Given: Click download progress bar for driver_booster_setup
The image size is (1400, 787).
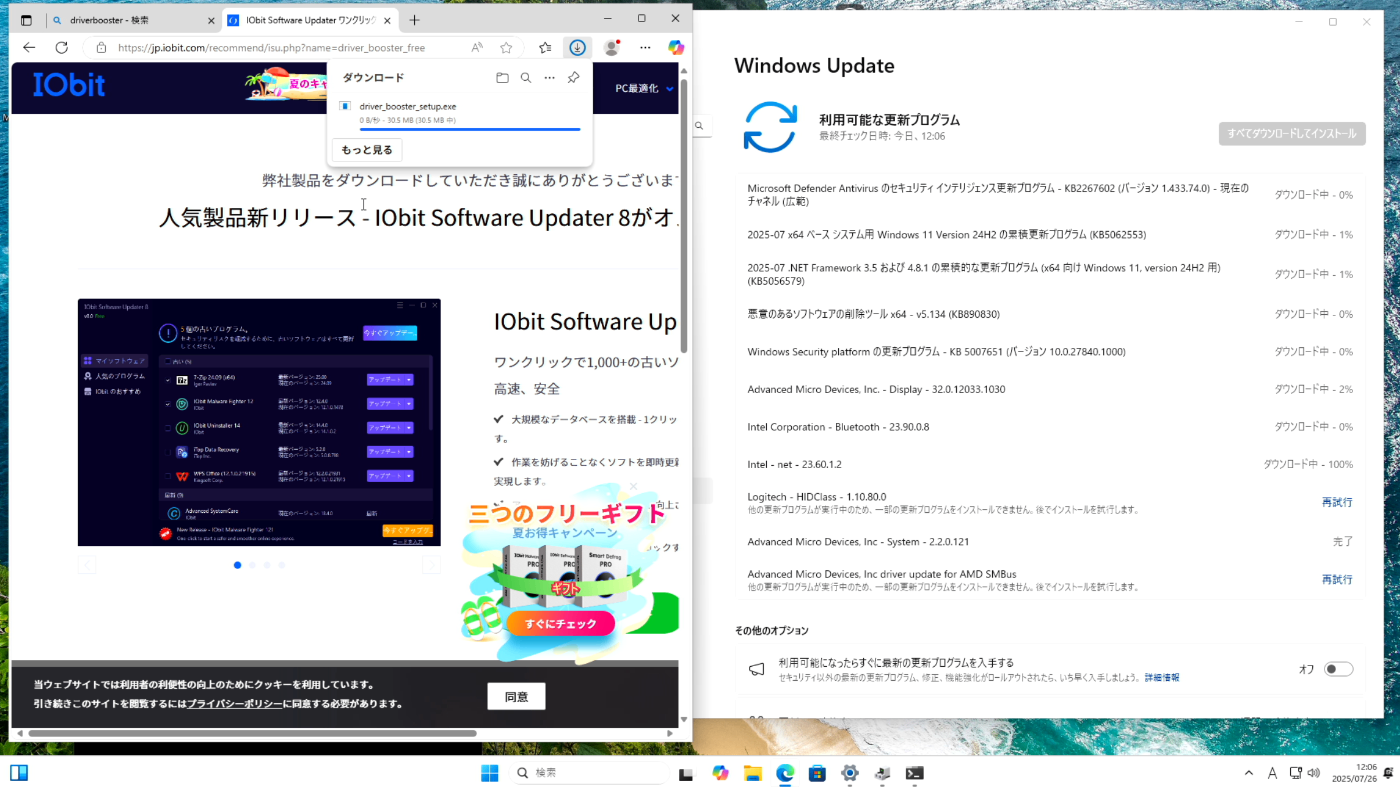Looking at the screenshot, I should (x=470, y=129).
